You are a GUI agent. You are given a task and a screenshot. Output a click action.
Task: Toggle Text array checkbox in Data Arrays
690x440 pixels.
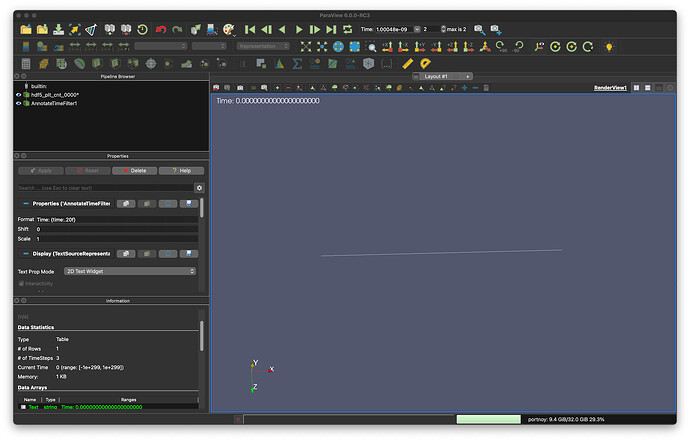(x=23, y=407)
